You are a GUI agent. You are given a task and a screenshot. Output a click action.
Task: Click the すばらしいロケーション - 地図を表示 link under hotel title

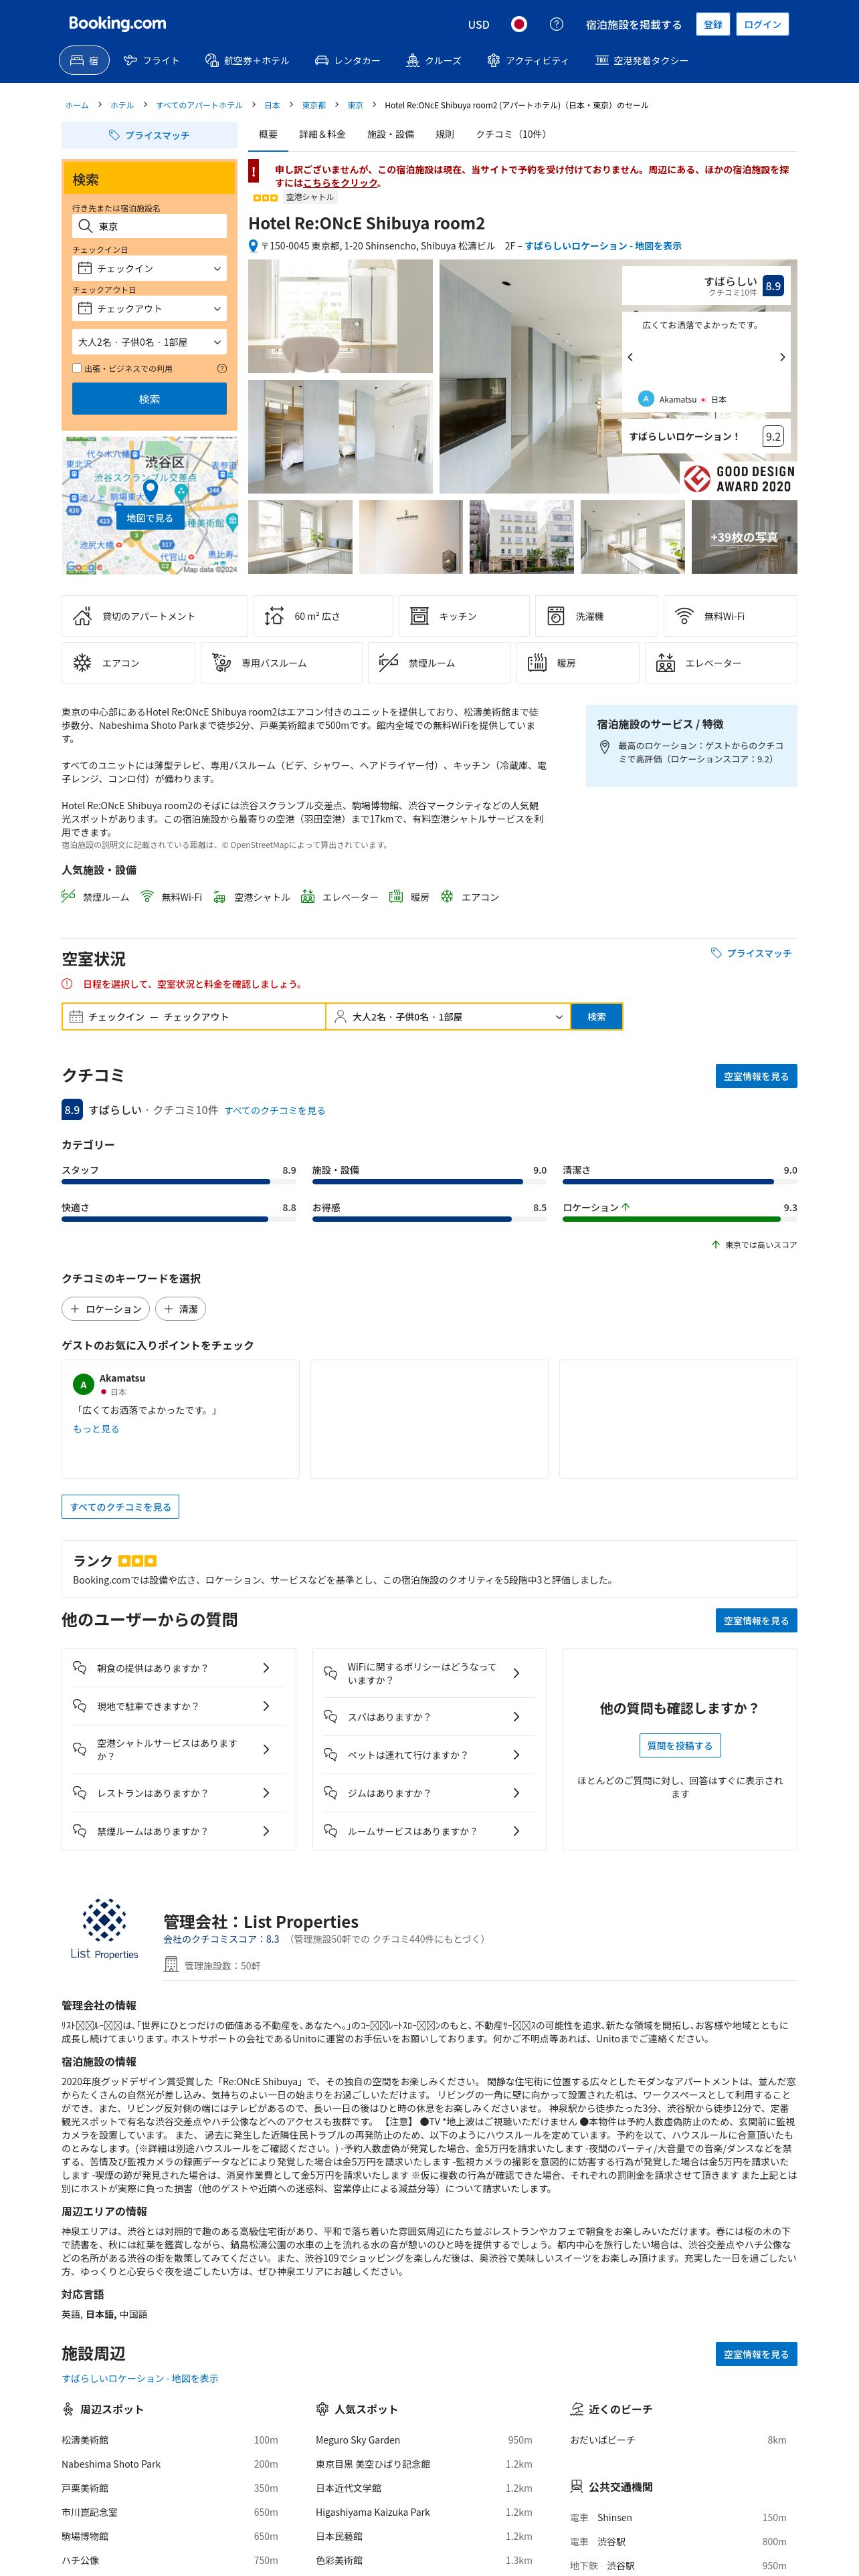(x=603, y=246)
